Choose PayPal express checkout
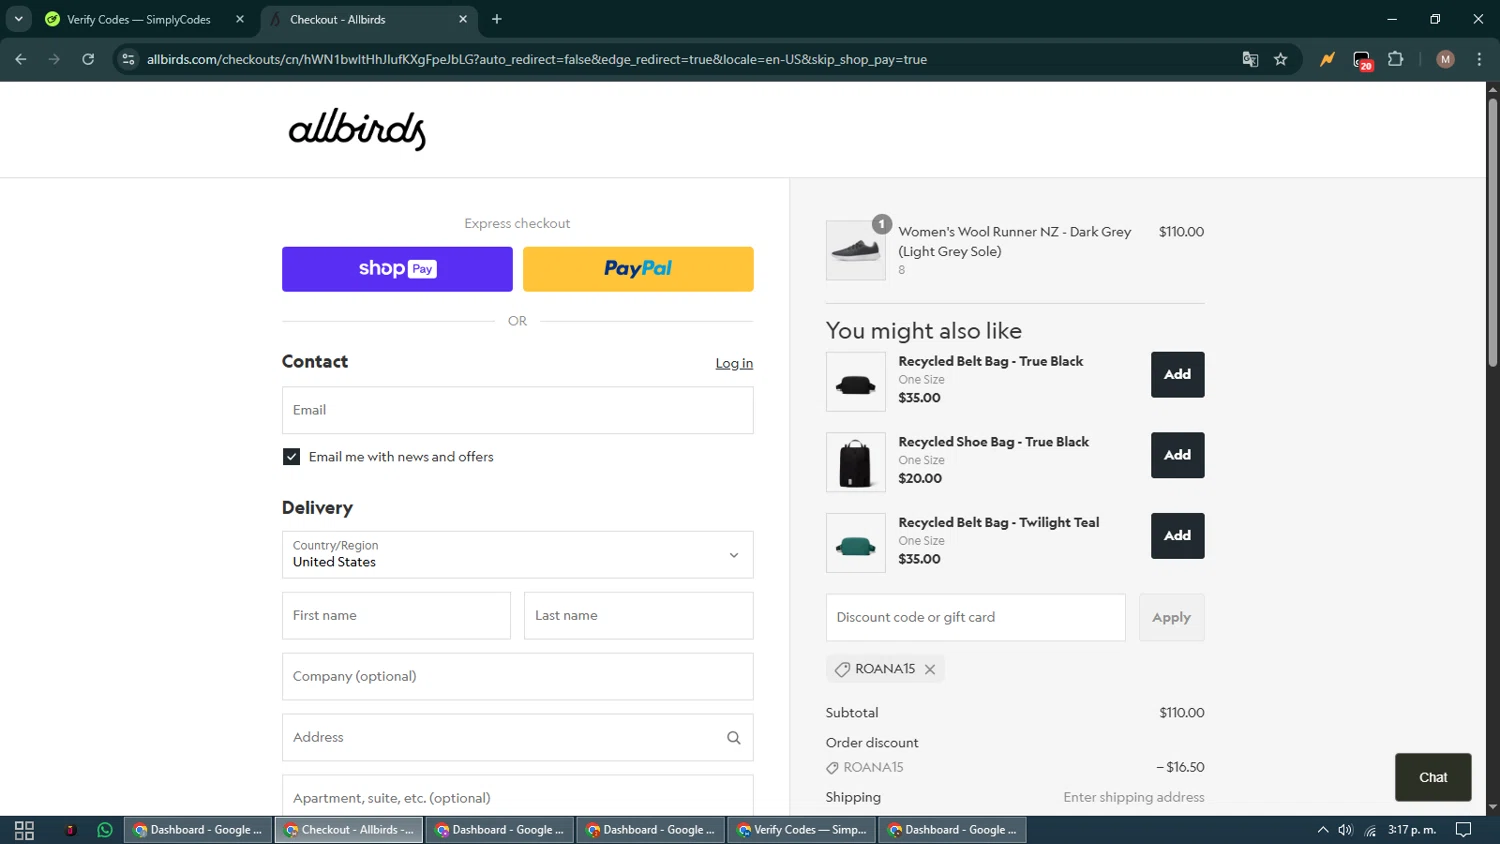This screenshot has width=1500, height=844. [x=638, y=269]
